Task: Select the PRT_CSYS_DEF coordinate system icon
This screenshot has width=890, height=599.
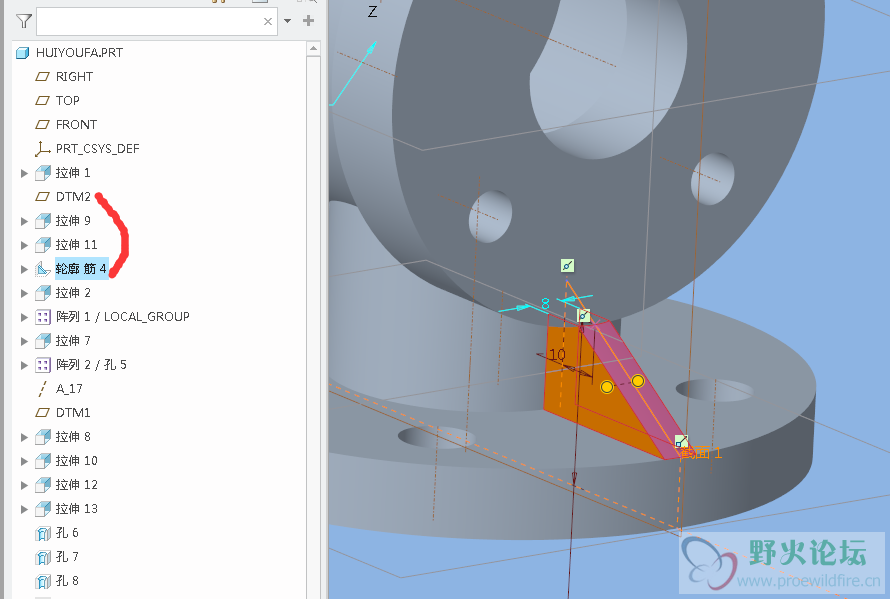Action: click(42, 149)
